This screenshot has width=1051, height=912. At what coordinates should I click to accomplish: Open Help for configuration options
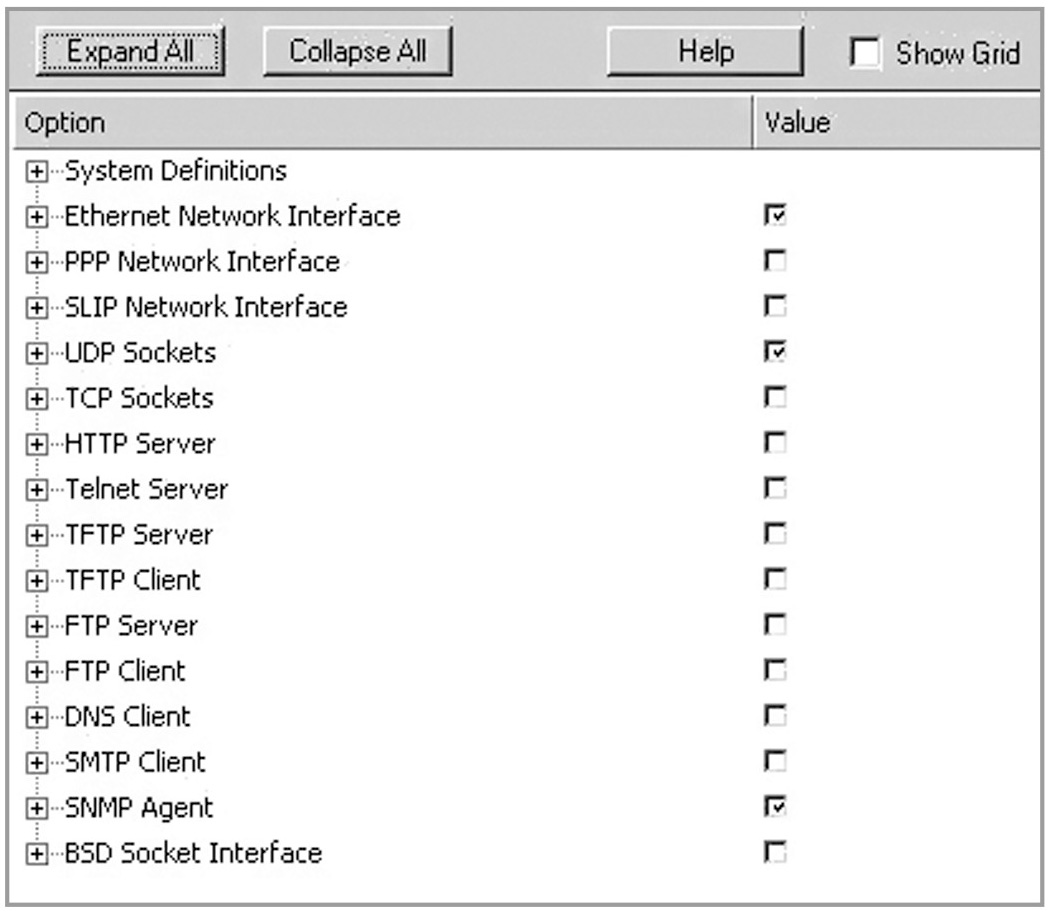tap(705, 51)
